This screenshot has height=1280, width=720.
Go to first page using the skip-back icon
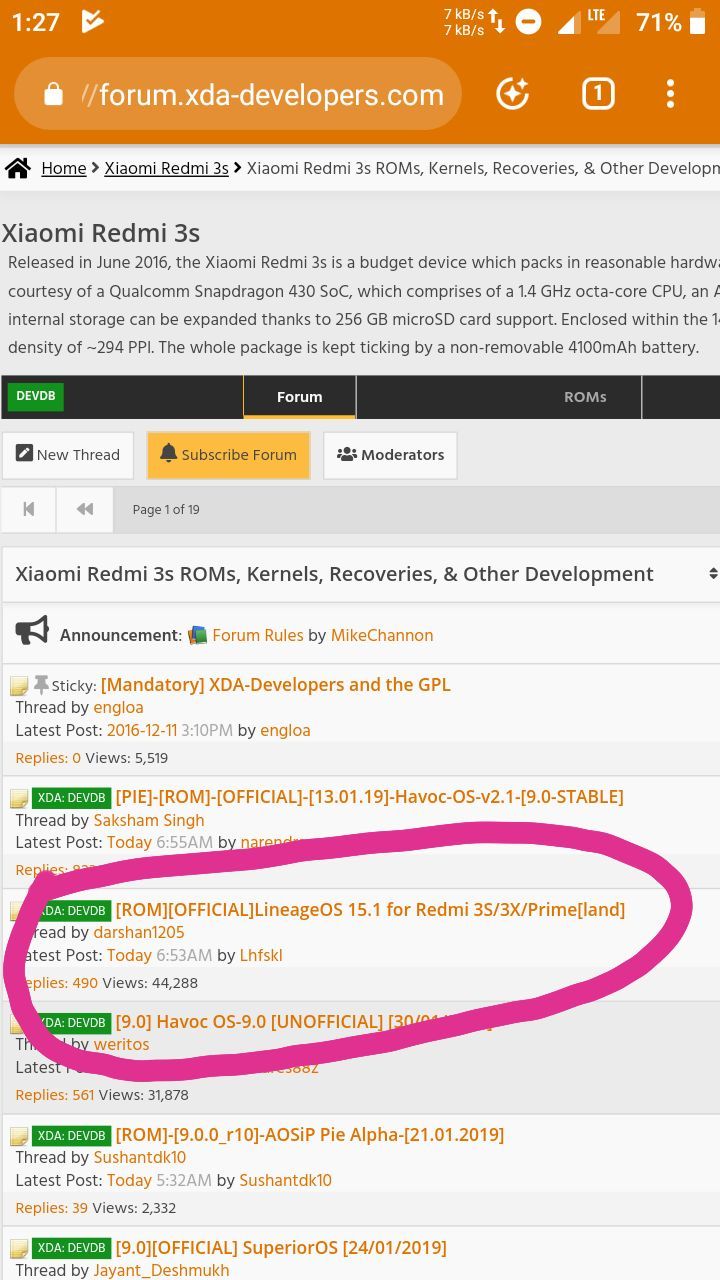point(29,509)
